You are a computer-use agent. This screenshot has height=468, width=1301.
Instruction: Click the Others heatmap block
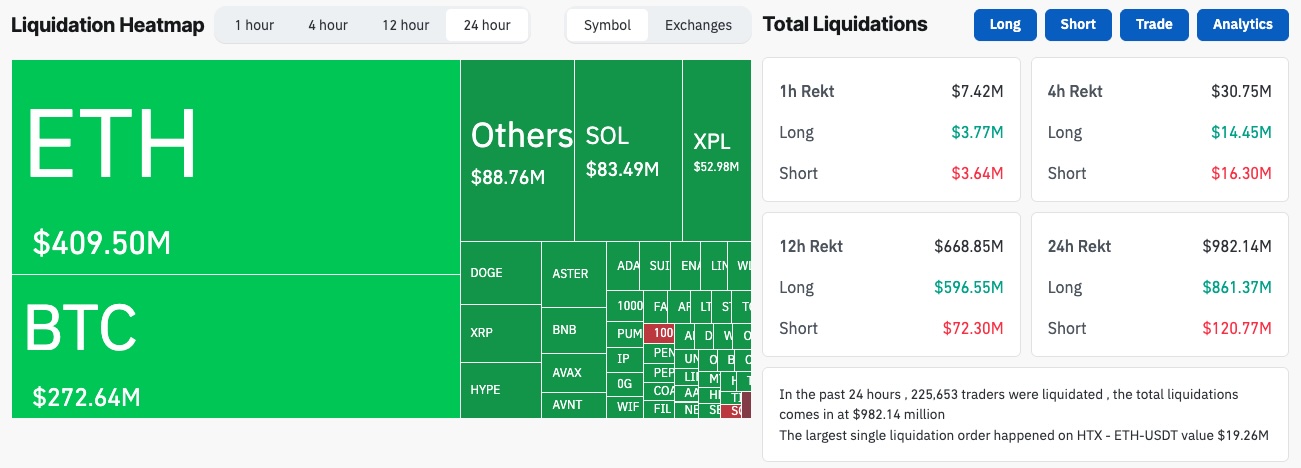click(x=517, y=150)
